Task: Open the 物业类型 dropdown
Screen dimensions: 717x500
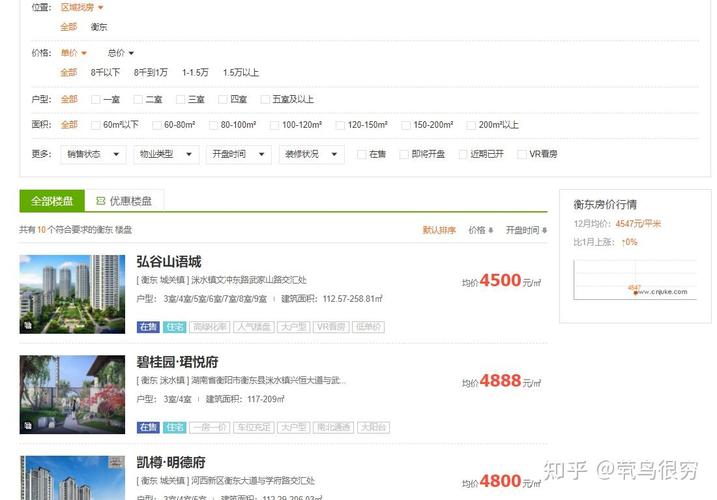Action: pyautogui.click(x=166, y=154)
